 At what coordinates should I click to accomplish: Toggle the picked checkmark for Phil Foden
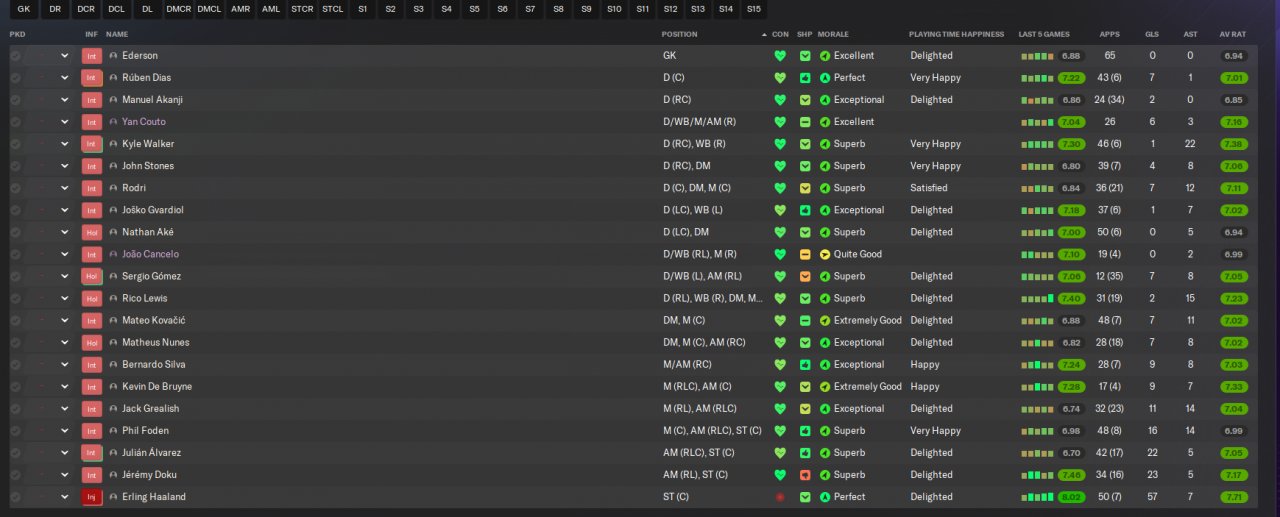tap(15, 431)
